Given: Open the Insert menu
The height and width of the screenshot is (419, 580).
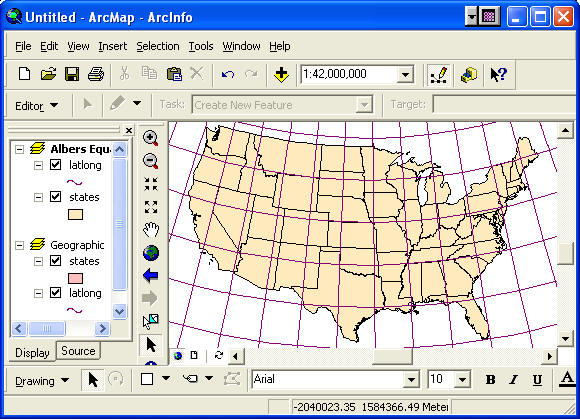Looking at the screenshot, I should [112, 46].
